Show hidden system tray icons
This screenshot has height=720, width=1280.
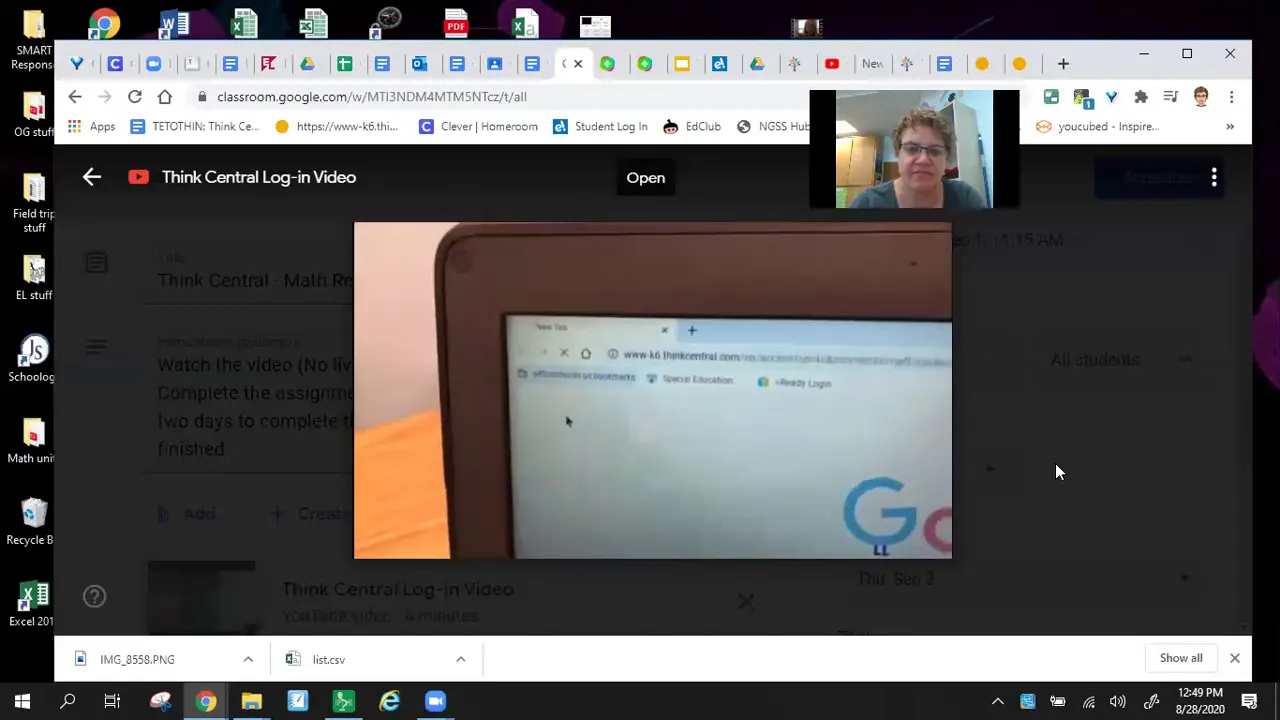click(x=997, y=701)
